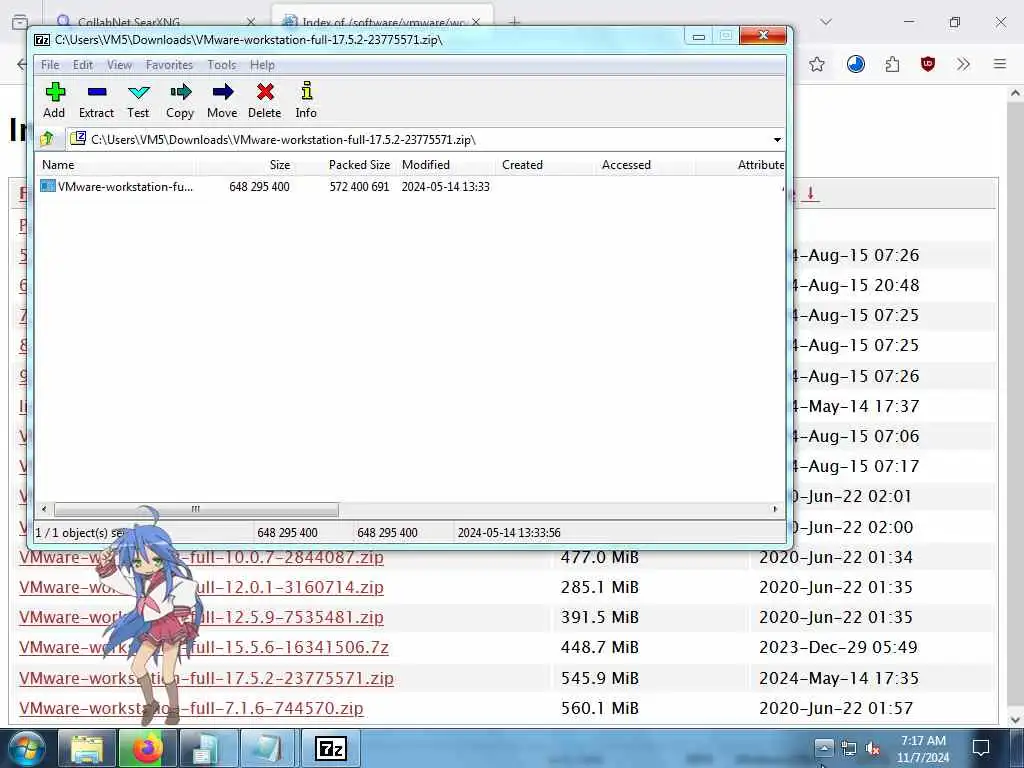Click the blue circular extension icon in Firefox

856,64
